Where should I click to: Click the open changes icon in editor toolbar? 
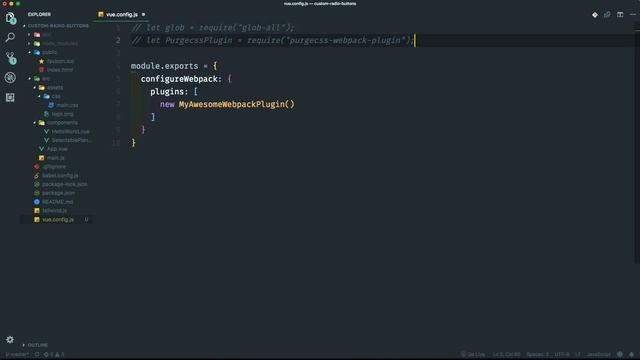(607, 15)
